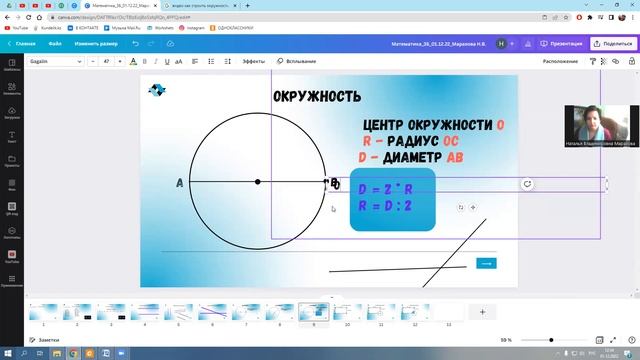Open the Windows Start menu

[x=7, y=353]
